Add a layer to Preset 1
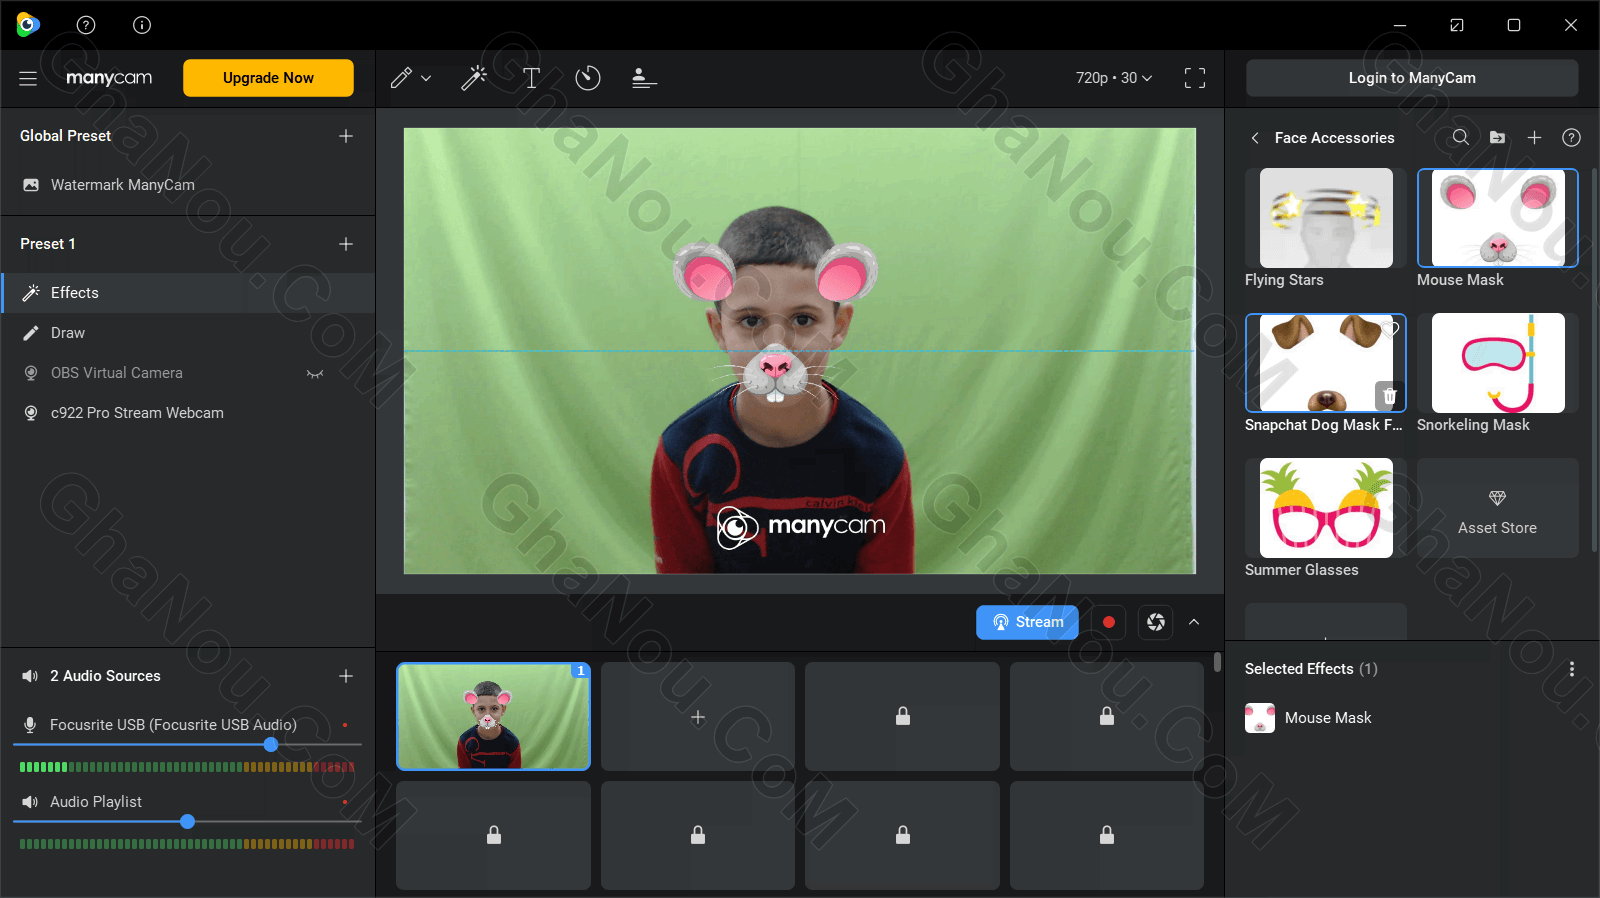Screen dimensions: 1600x898 pos(346,244)
